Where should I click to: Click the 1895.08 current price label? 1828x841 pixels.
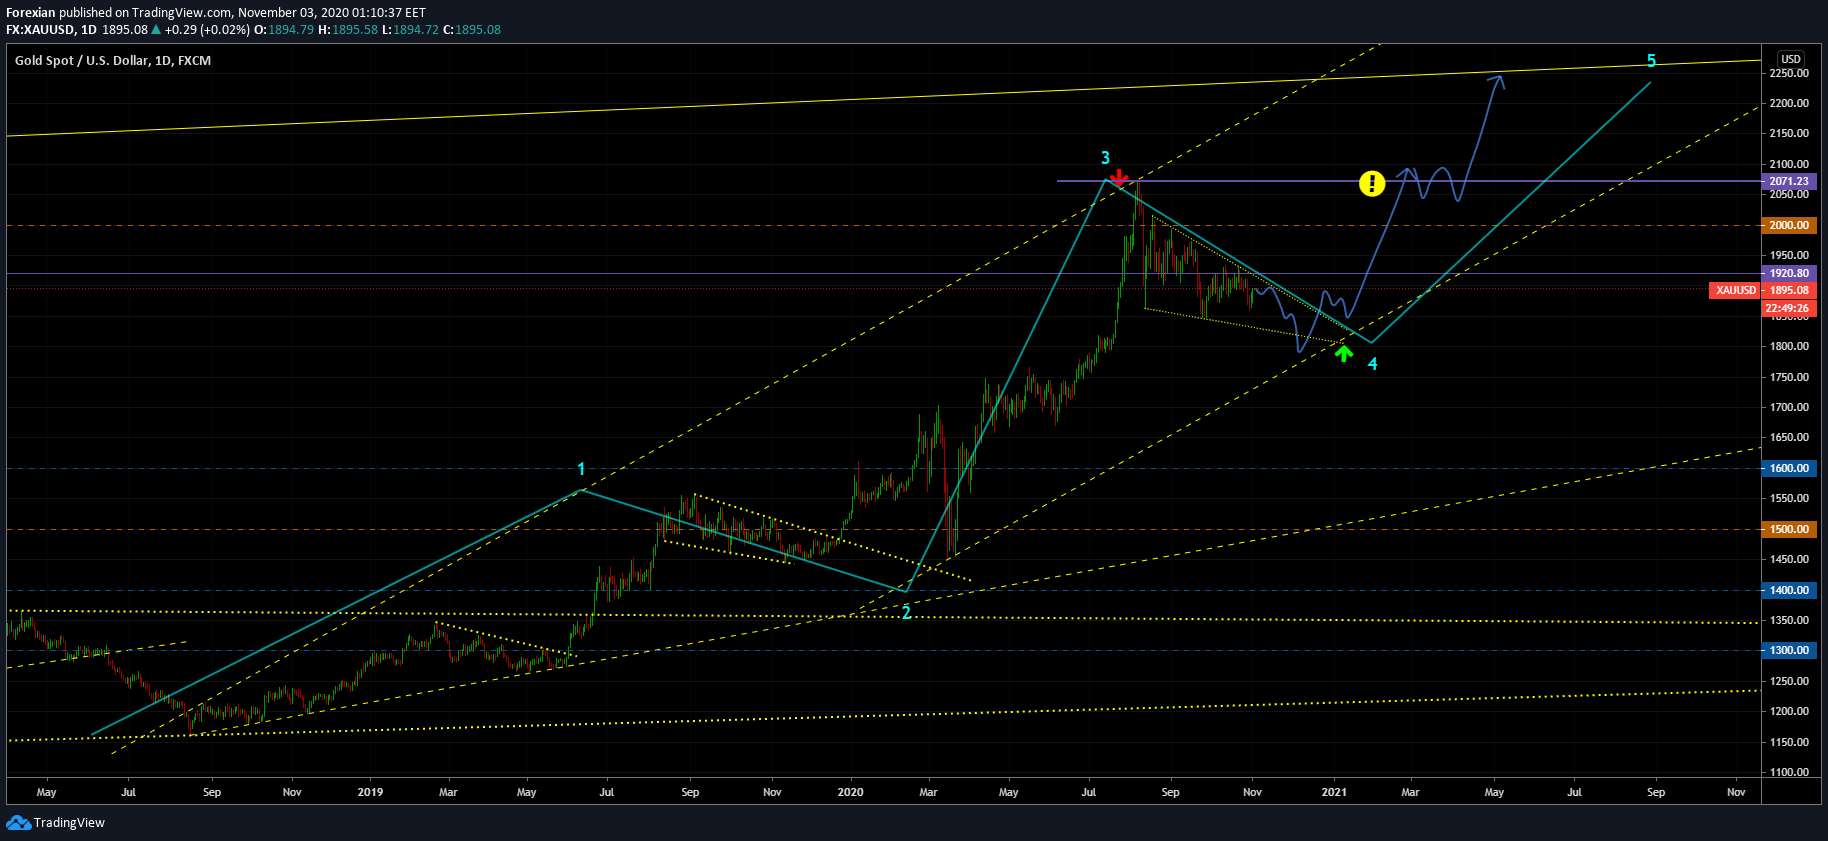tap(1789, 290)
